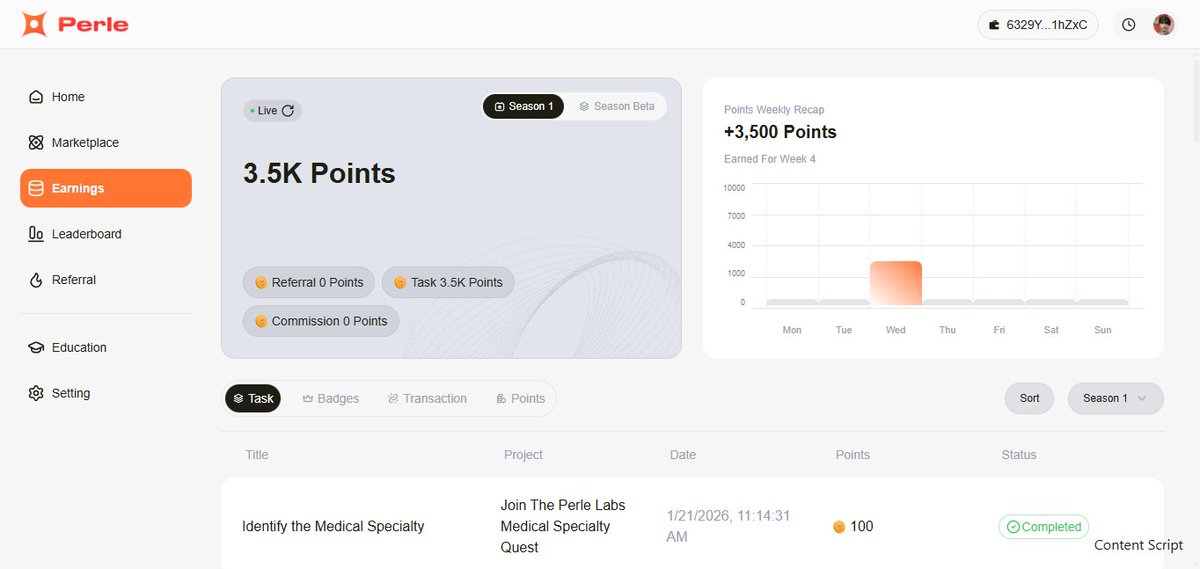Click the Commission 0 Points chip
Image resolution: width=1200 pixels, height=569 pixels.
click(x=321, y=321)
